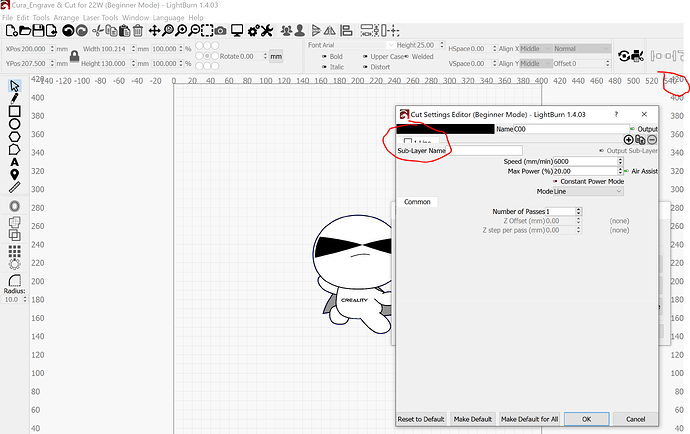Toggle Constant Power Mode switch

[x=555, y=181]
